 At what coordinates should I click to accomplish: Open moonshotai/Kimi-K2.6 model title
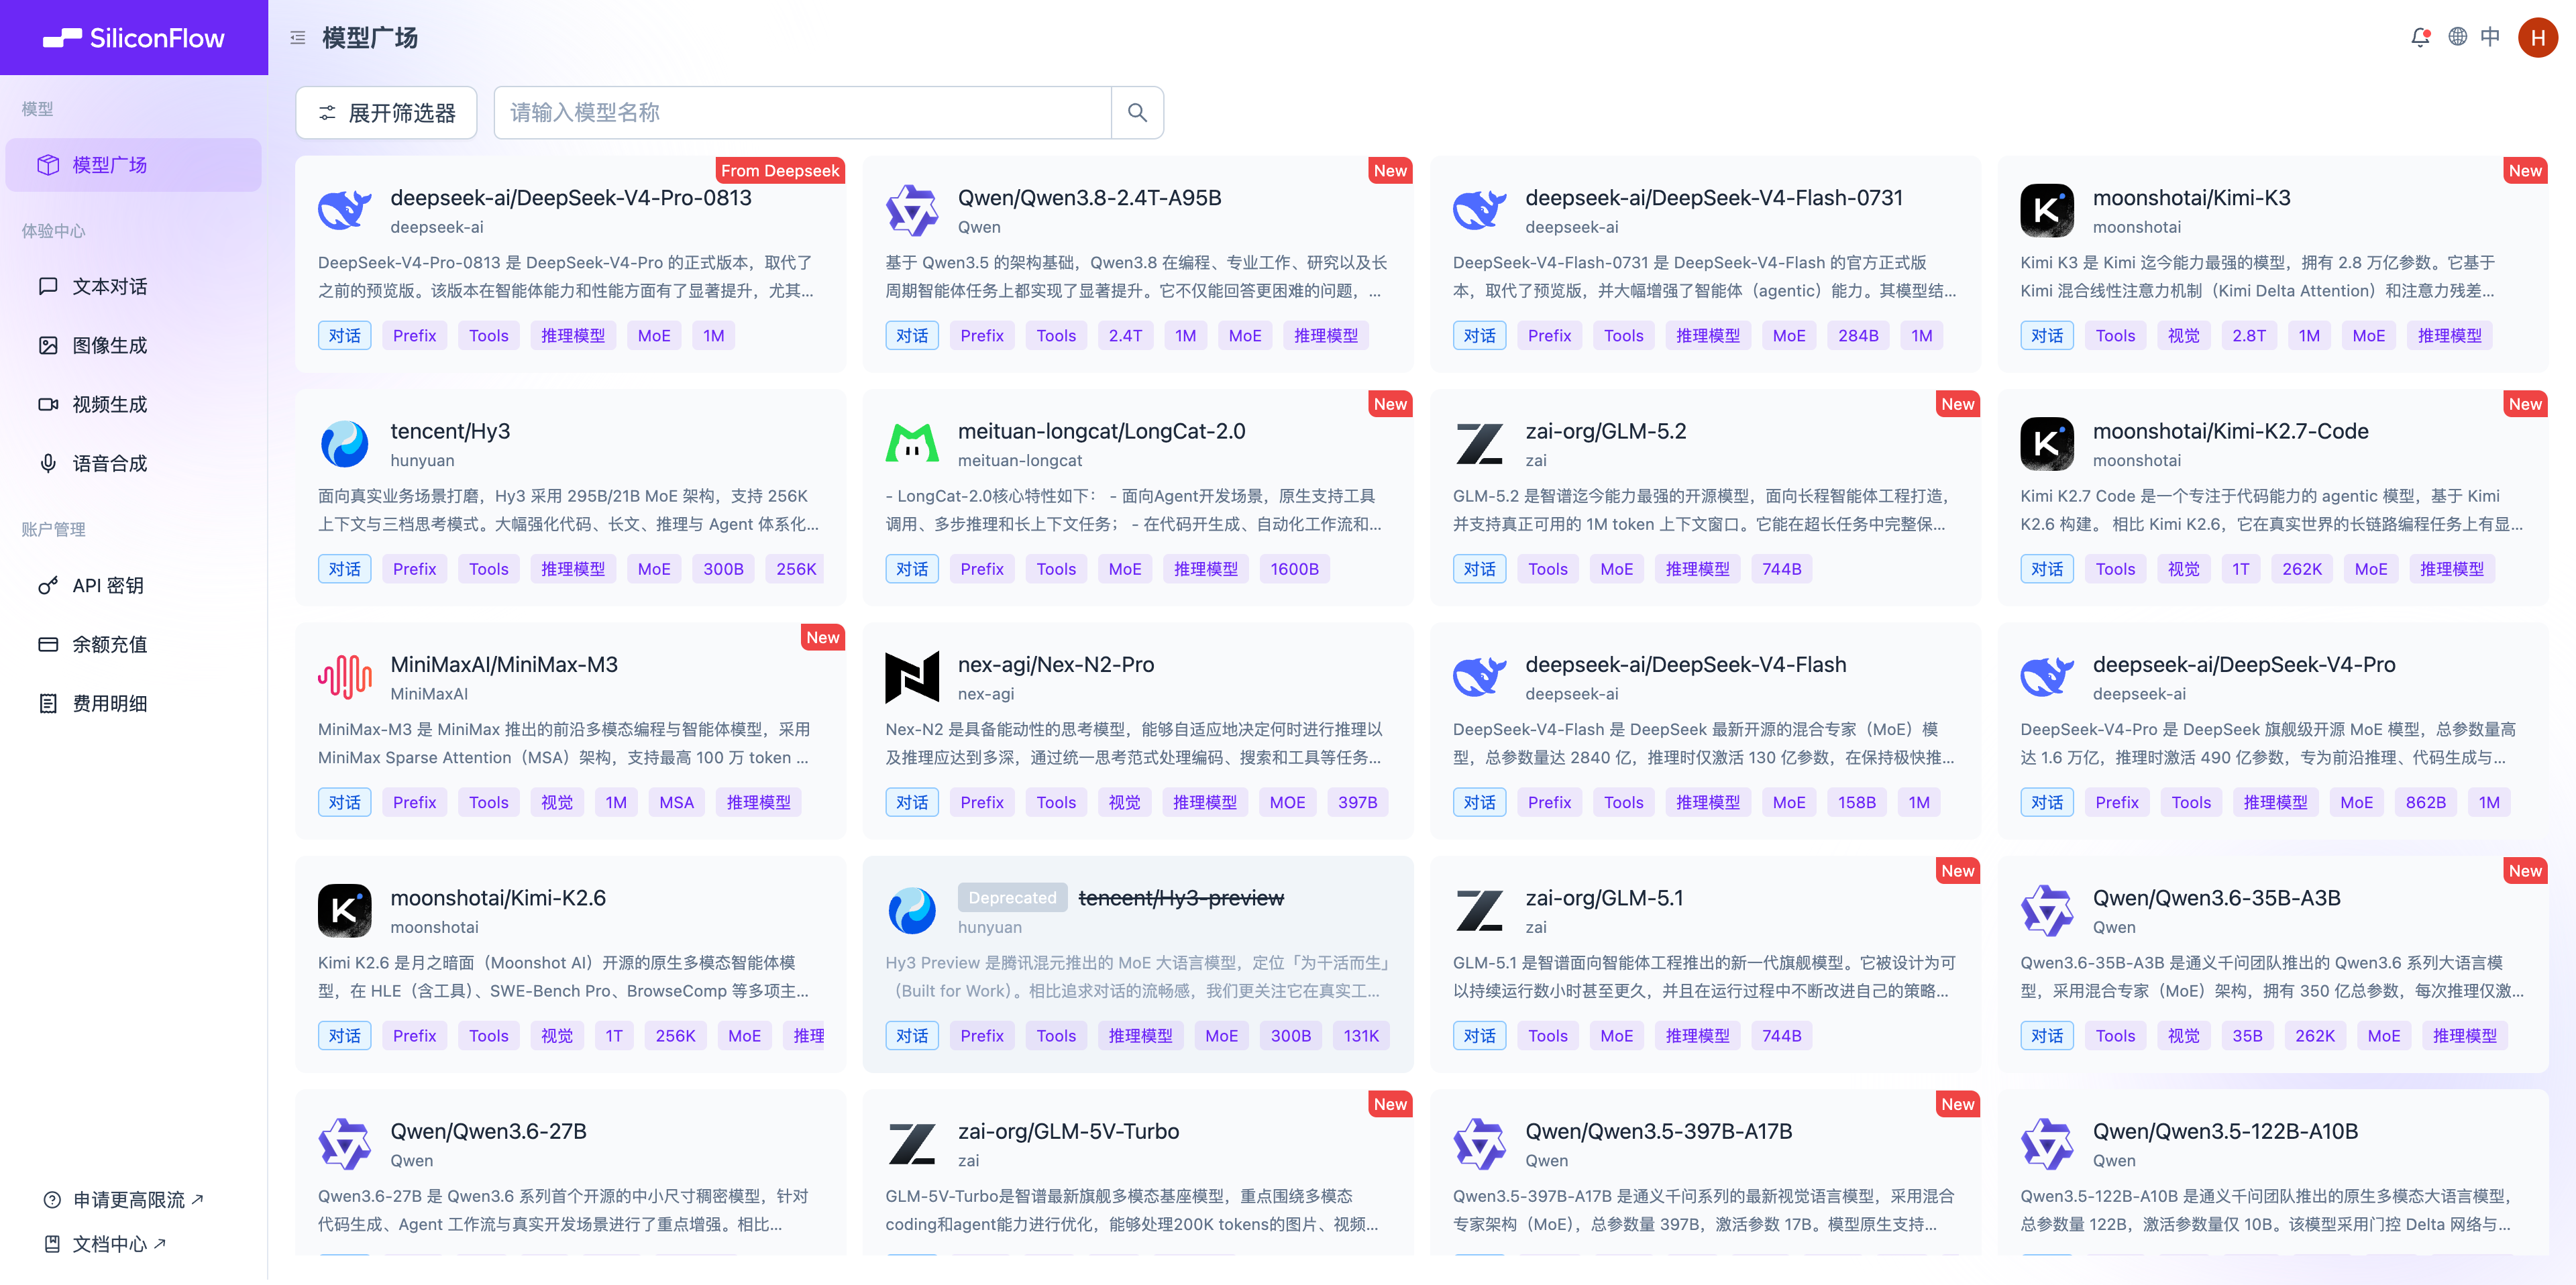[x=498, y=898]
